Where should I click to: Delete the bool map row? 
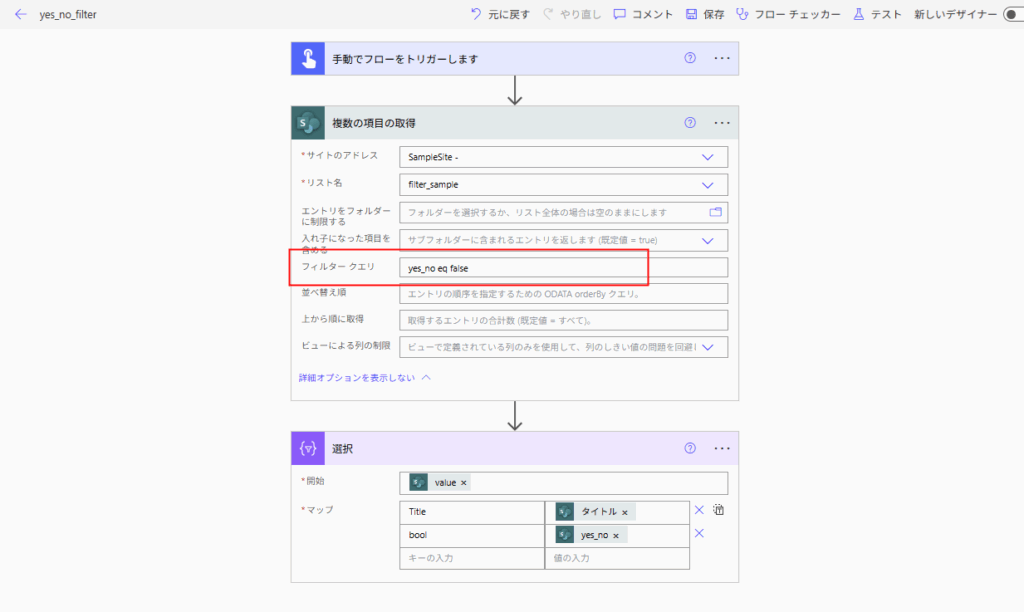coord(699,534)
